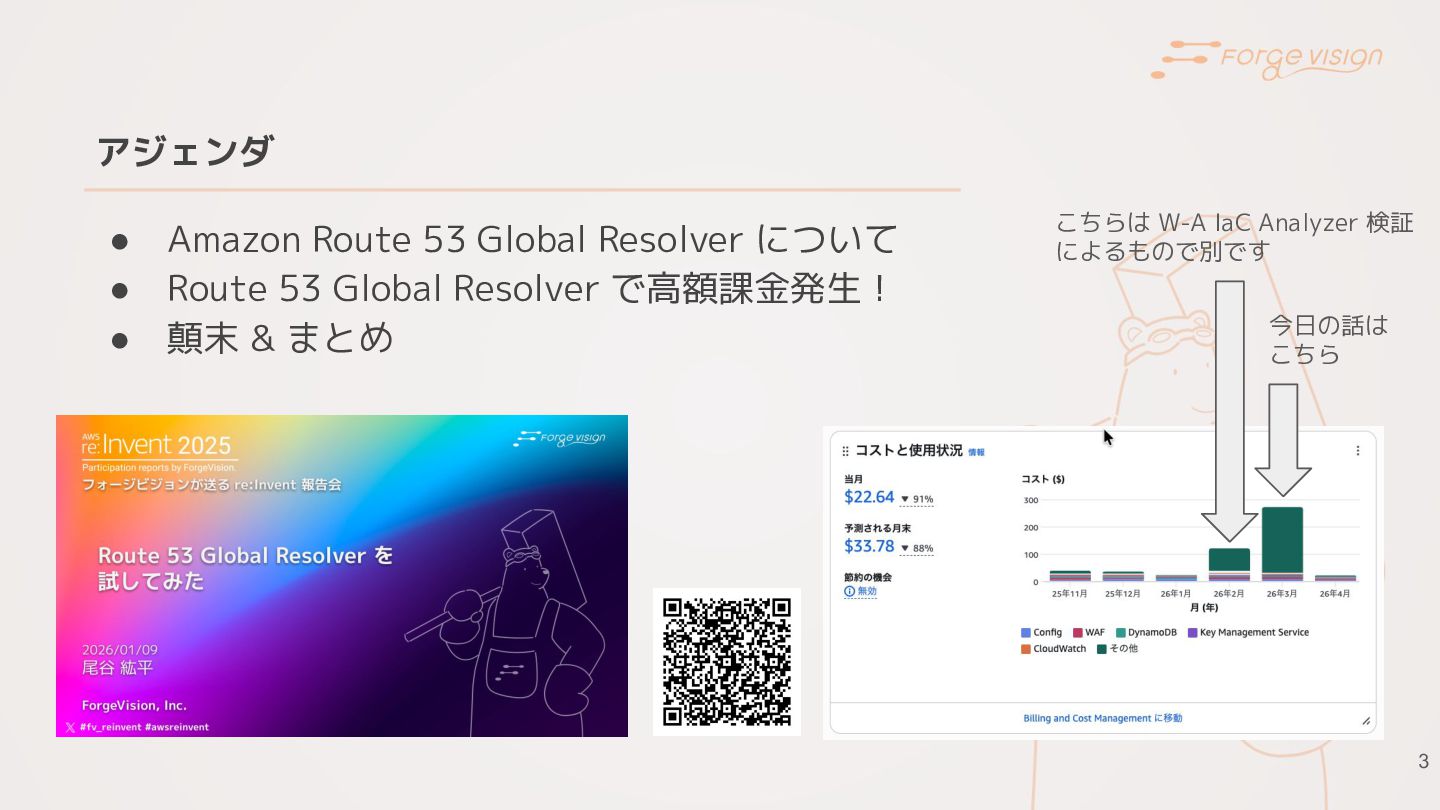Click the 91% decrease indicator
This screenshot has width=1440, height=810.
[x=917, y=499]
